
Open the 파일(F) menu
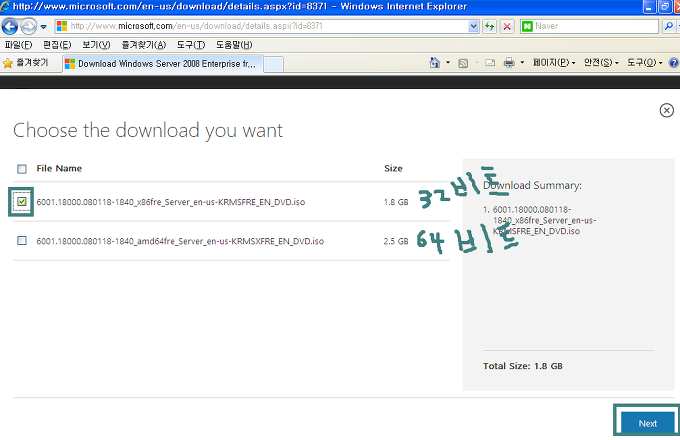pos(18,45)
